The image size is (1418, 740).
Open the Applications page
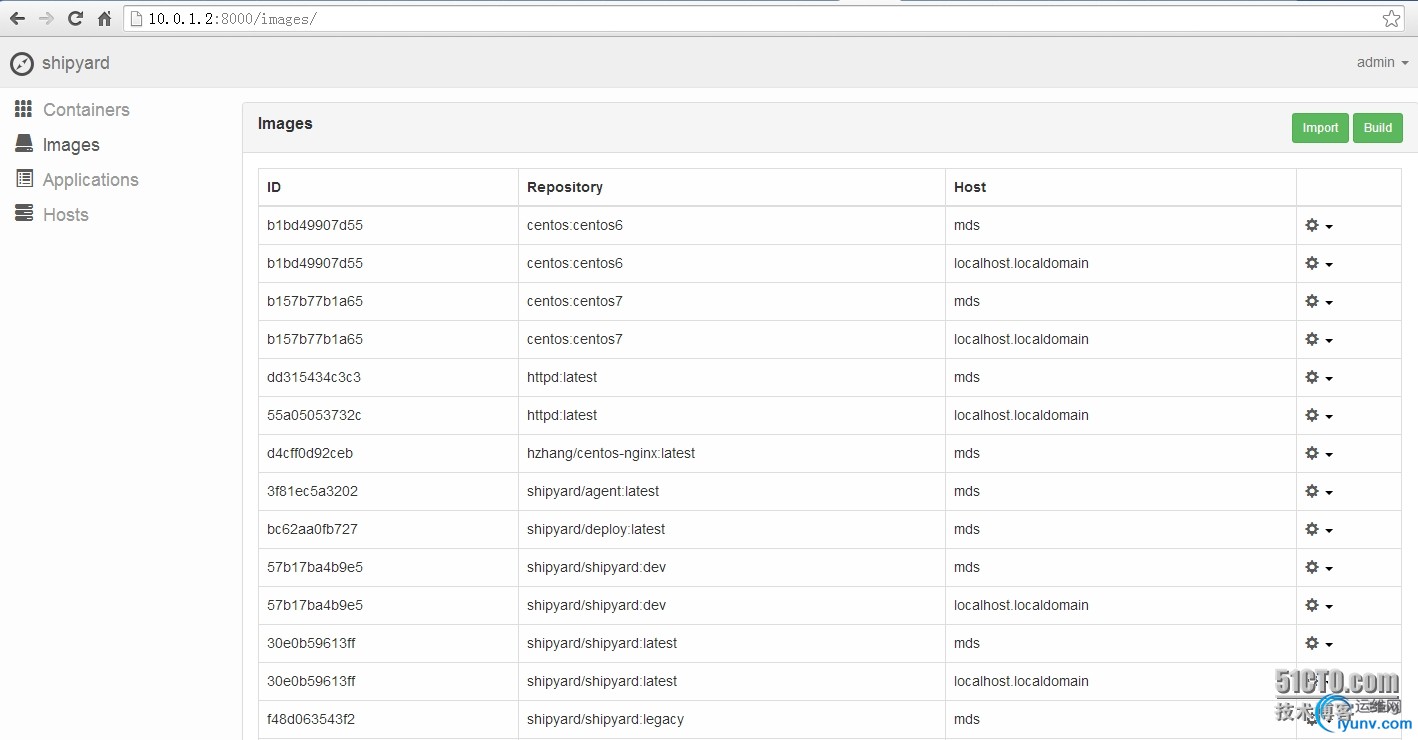click(91, 180)
